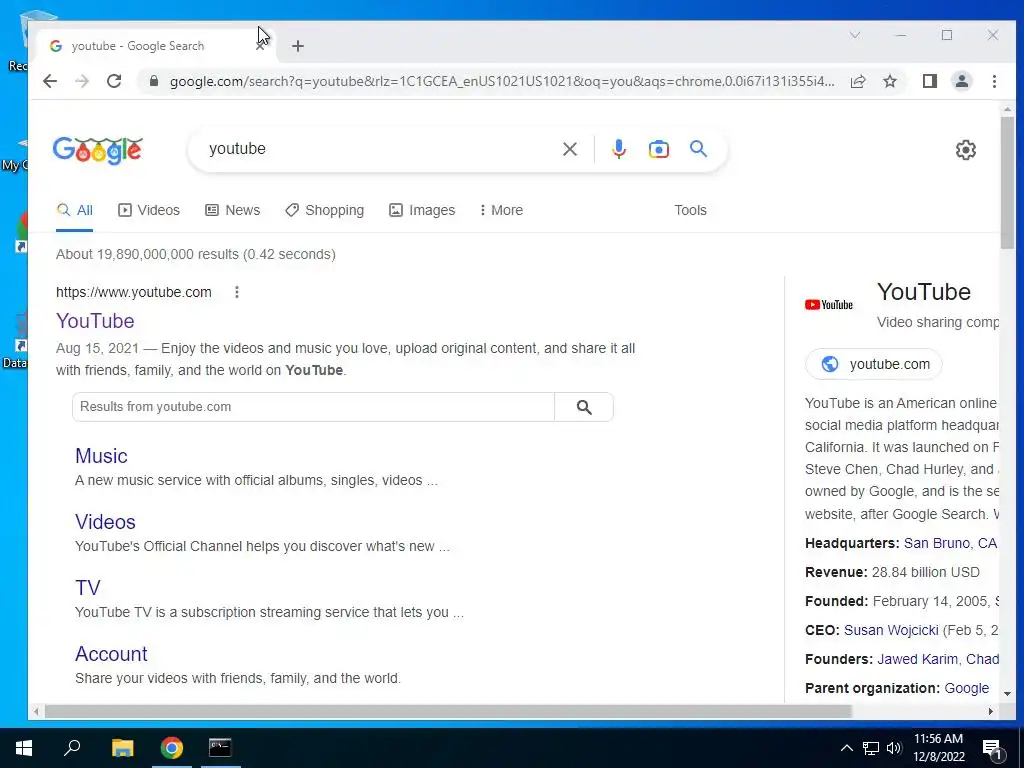Image resolution: width=1024 pixels, height=768 pixels.
Task: Search by image using camera icon
Action: pos(658,149)
